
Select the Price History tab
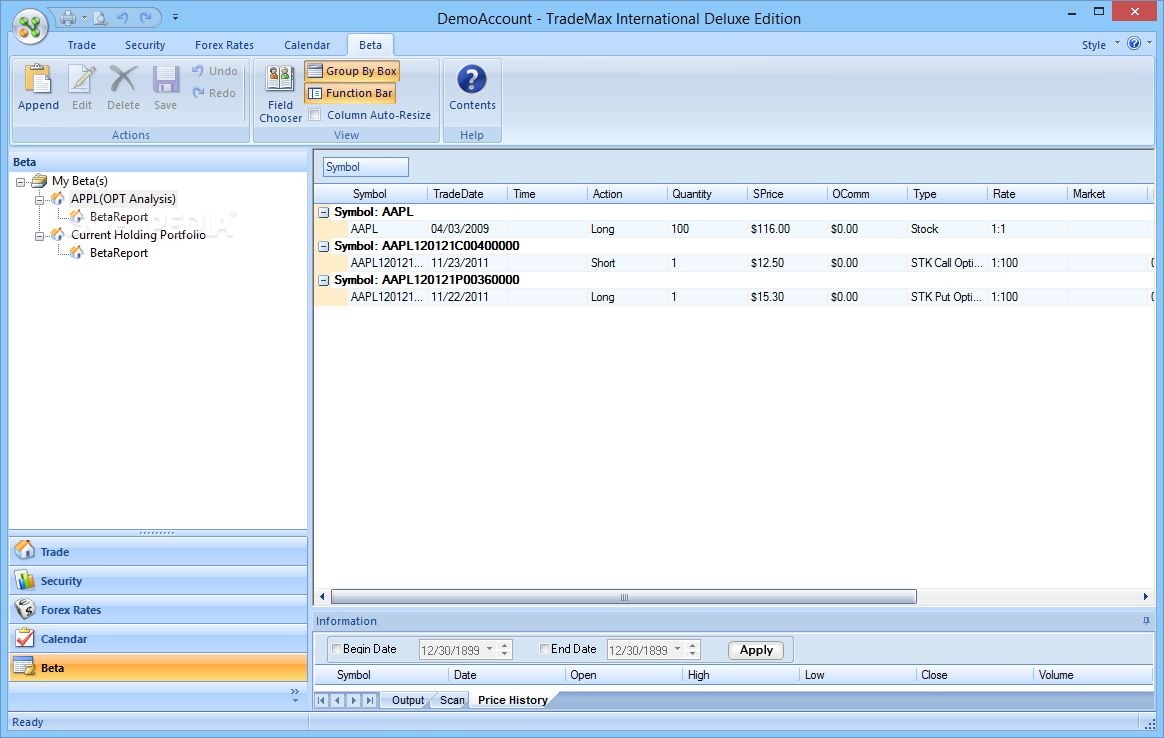click(512, 700)
